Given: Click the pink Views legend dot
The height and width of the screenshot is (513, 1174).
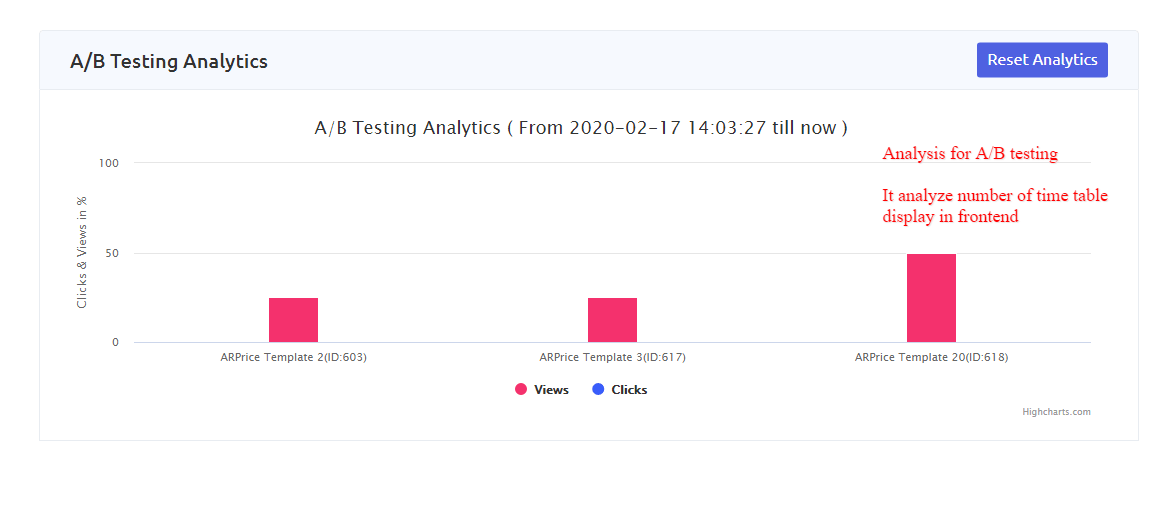Looking at the screenshot, I should pyautogui.click(x=521, y=390).
